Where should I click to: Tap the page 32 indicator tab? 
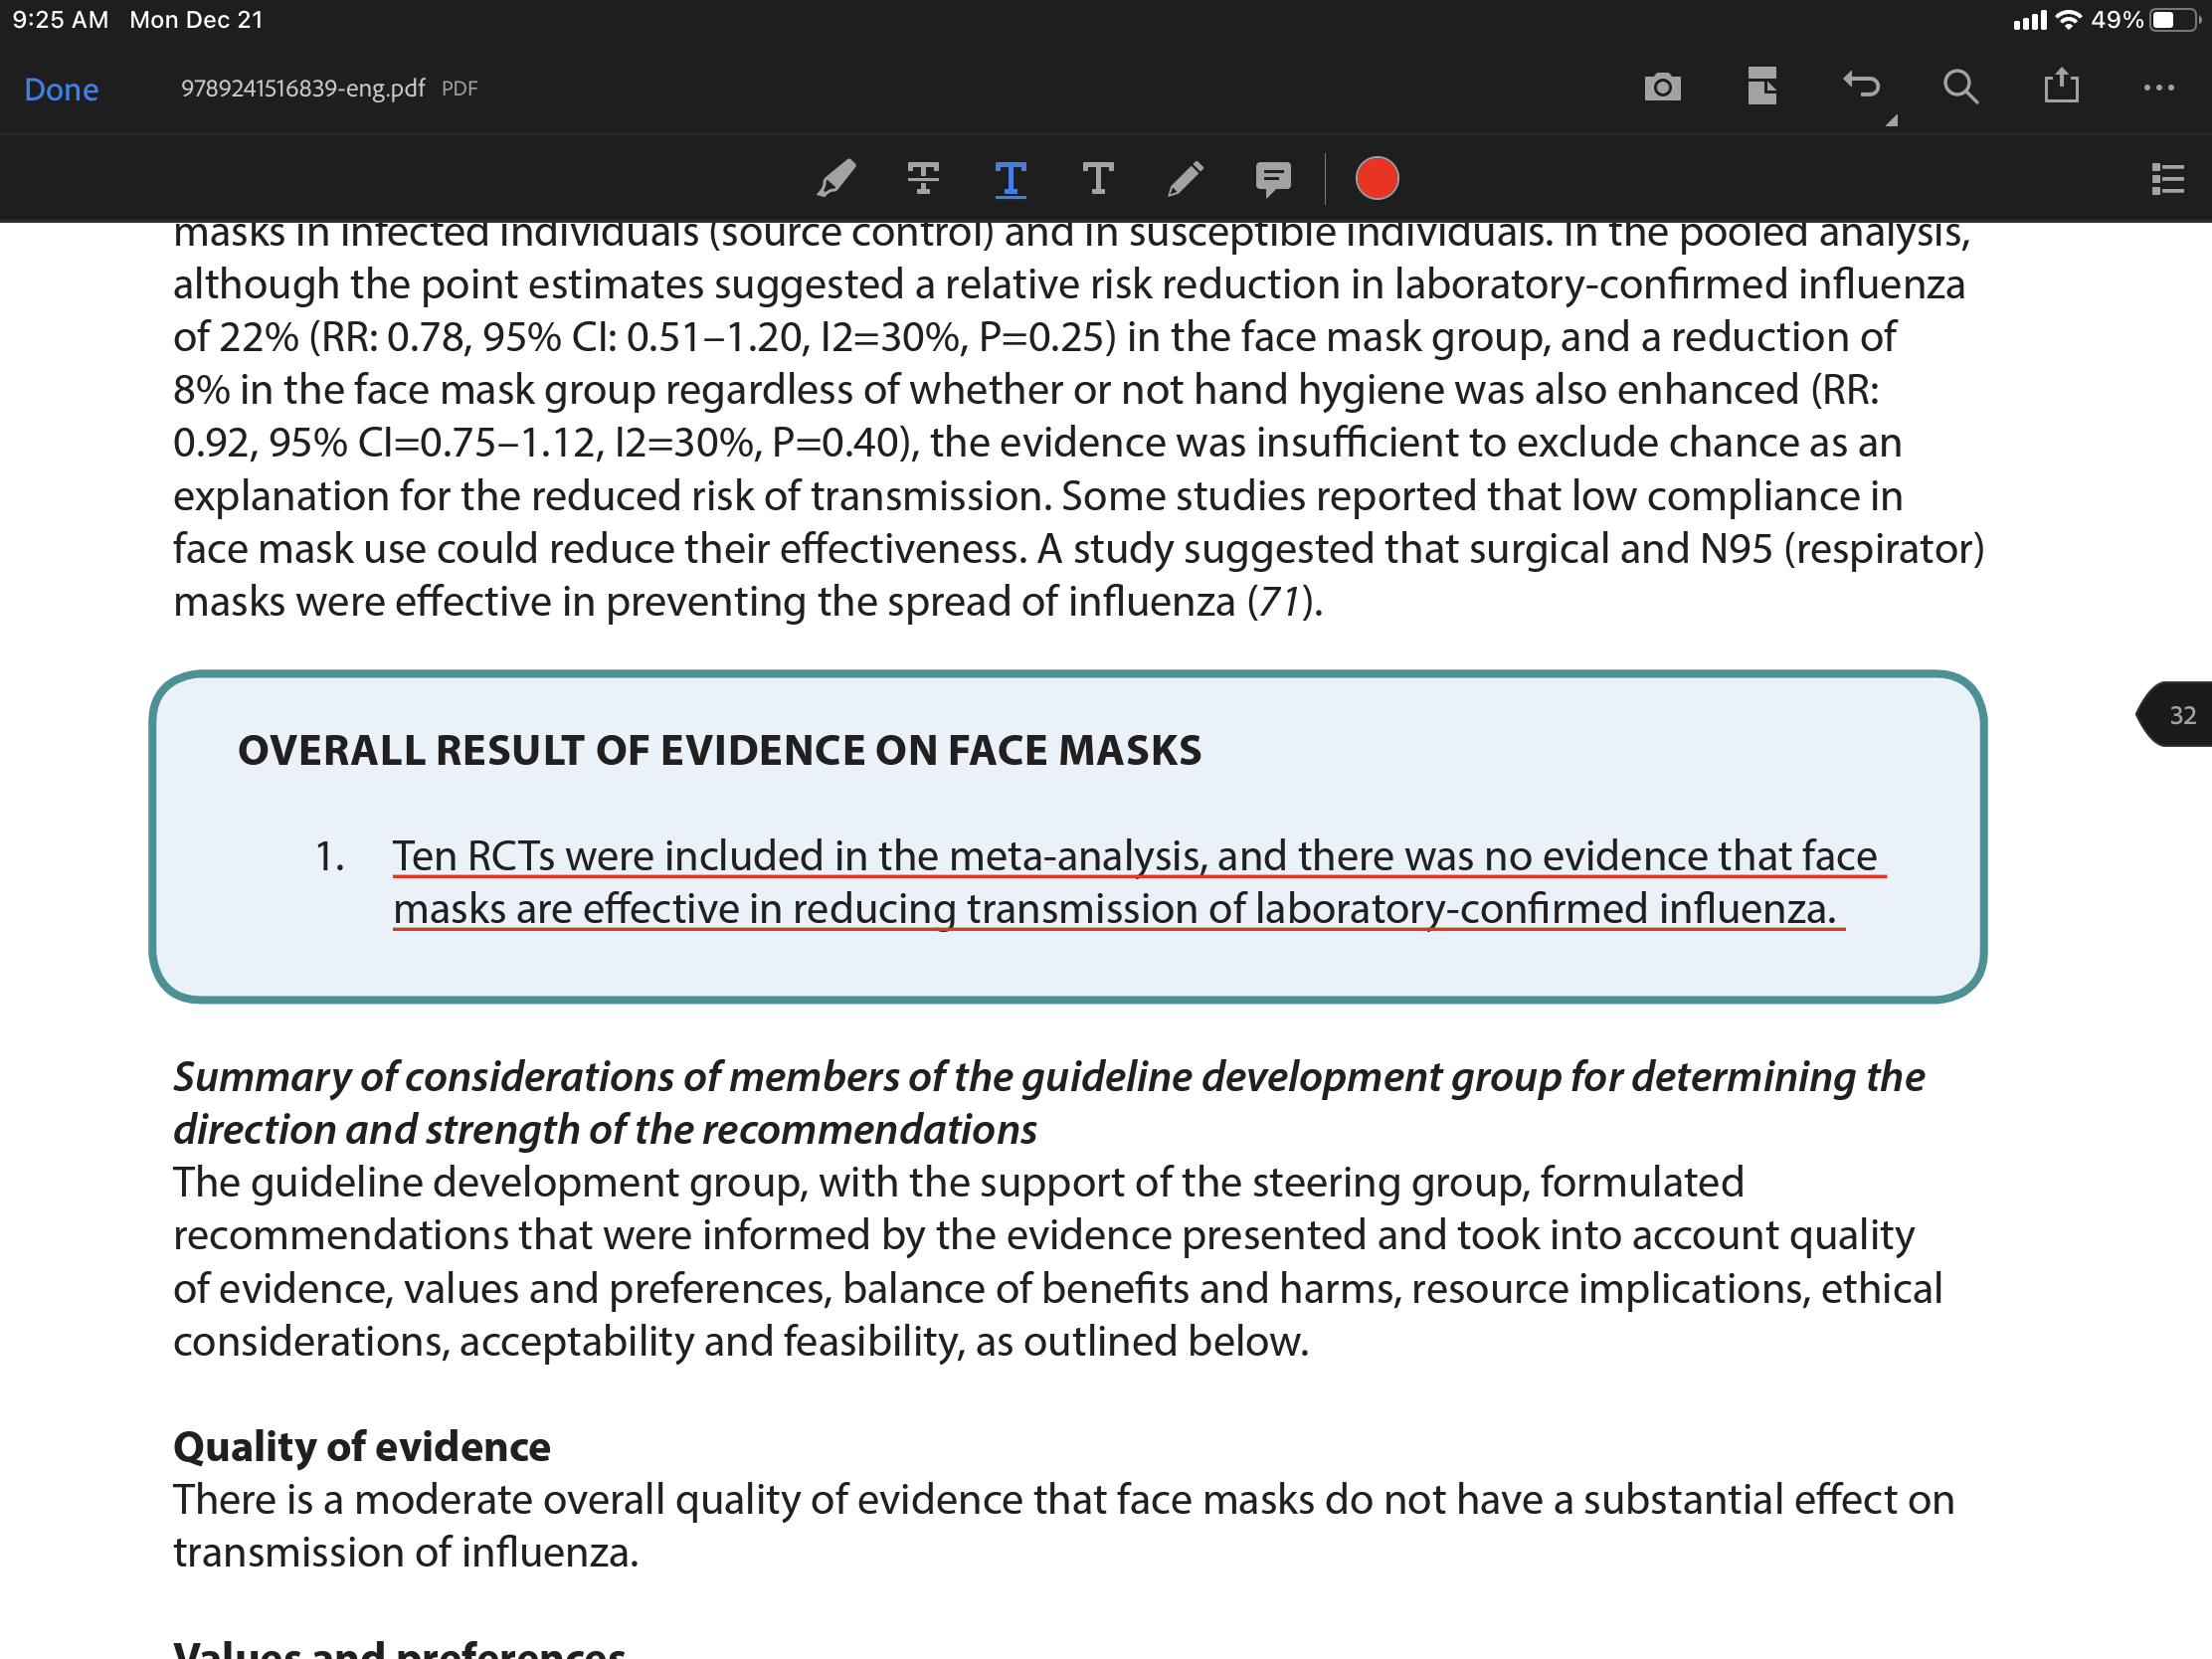[2174, 715]
